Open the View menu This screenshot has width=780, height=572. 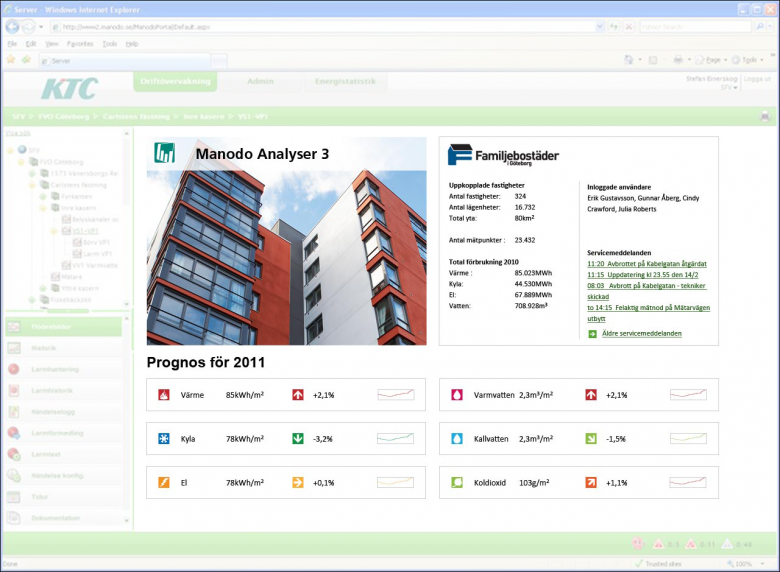click(x=52, y=44)
